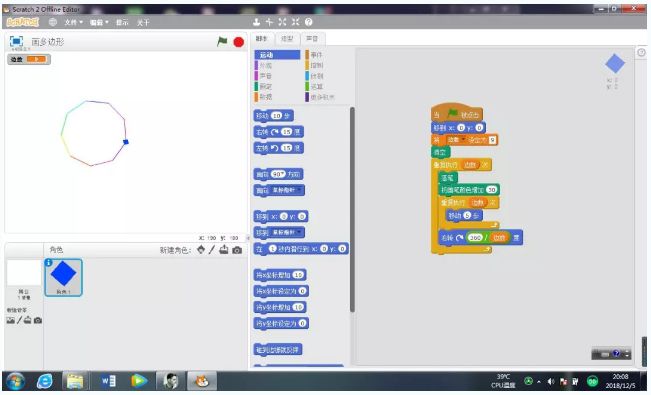Switch to the sounds tab
Viewport: 651px width, 395px height.
(x=312, y=39)
